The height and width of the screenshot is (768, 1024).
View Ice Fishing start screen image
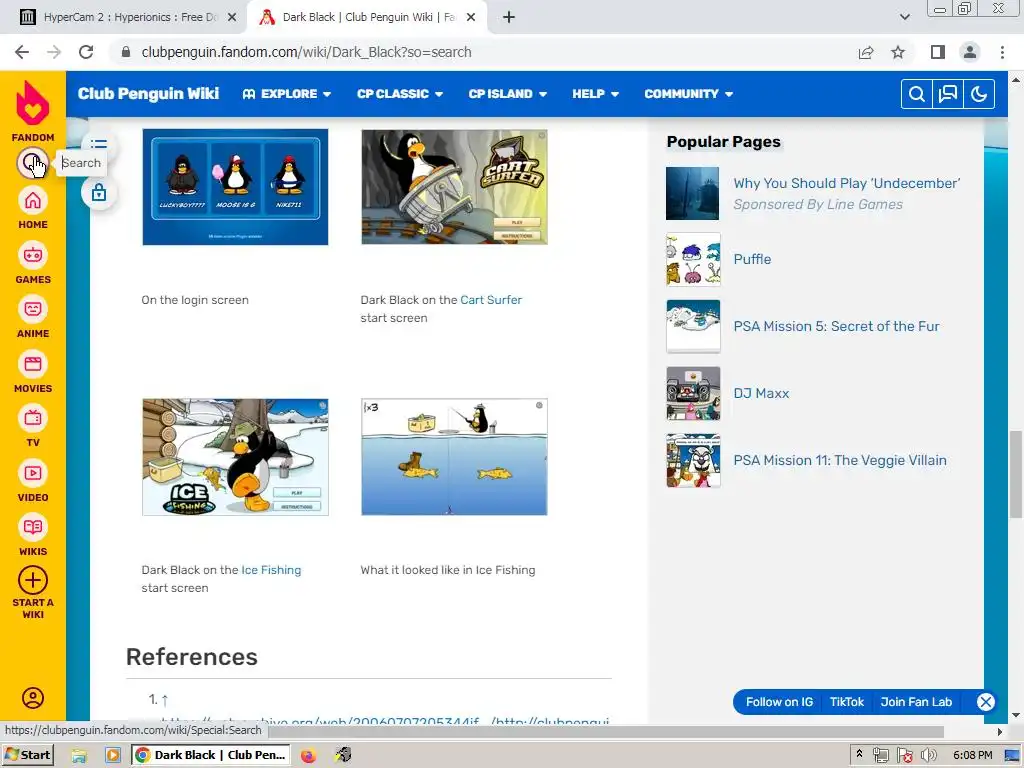(235, 457)
